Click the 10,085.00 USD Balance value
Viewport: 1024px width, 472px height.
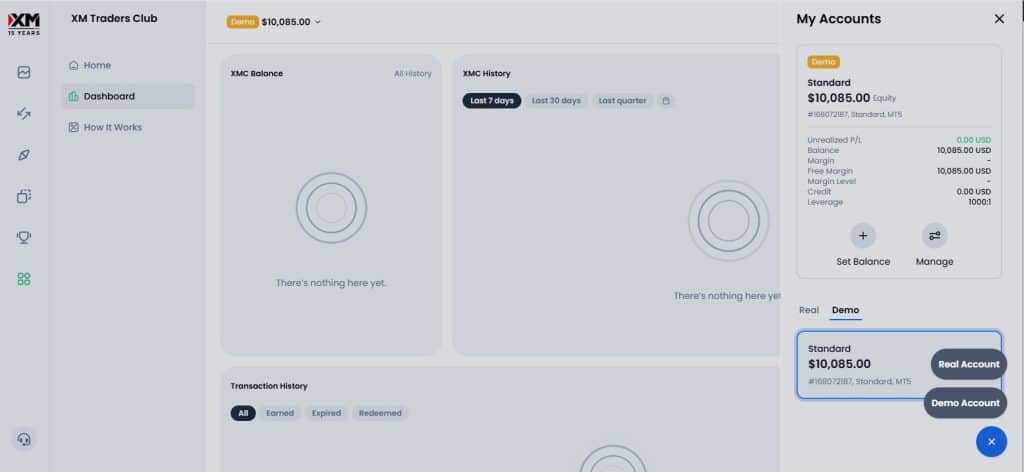click(x=963, y=150)
